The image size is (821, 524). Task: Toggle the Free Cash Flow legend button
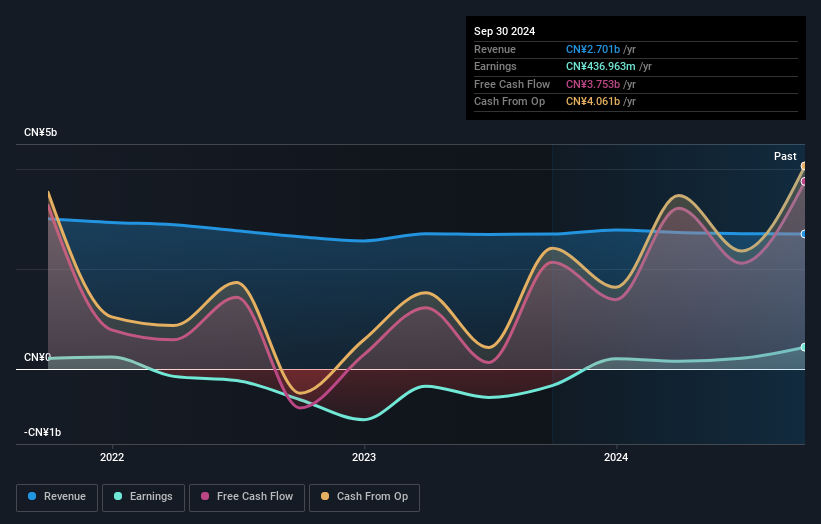(x=247, y=497)
